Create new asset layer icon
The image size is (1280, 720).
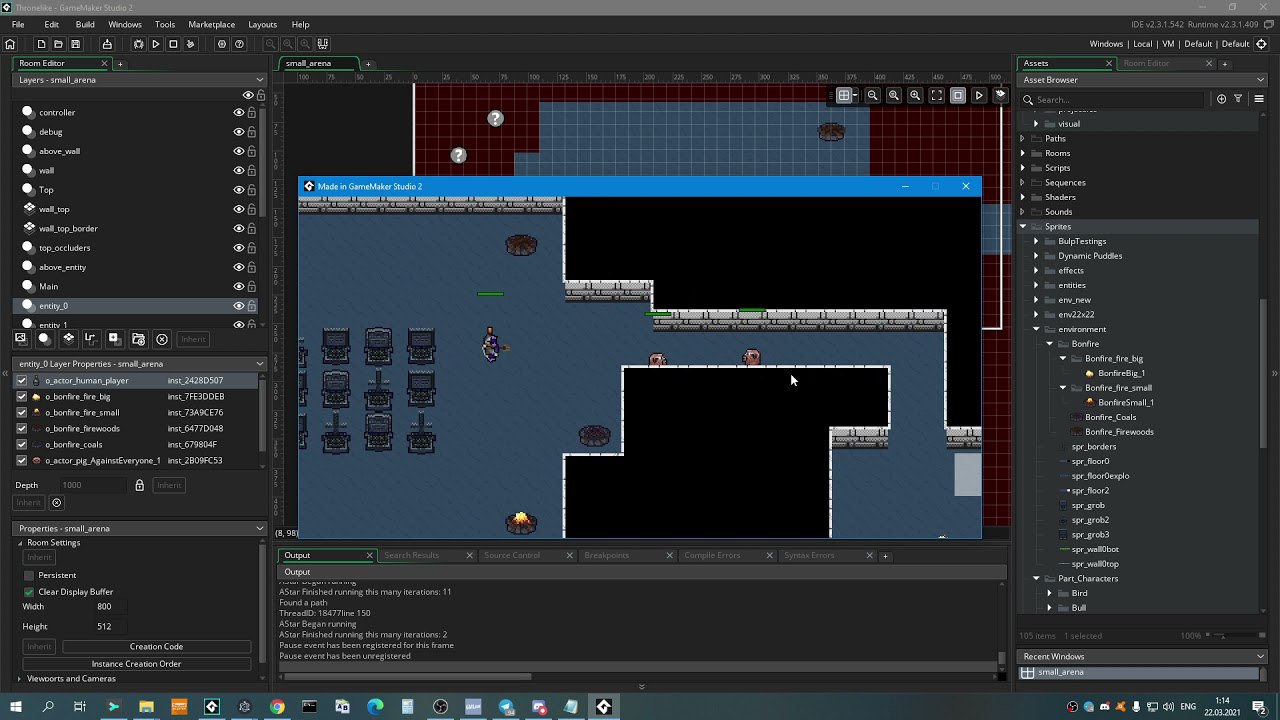tap(114, 338)
